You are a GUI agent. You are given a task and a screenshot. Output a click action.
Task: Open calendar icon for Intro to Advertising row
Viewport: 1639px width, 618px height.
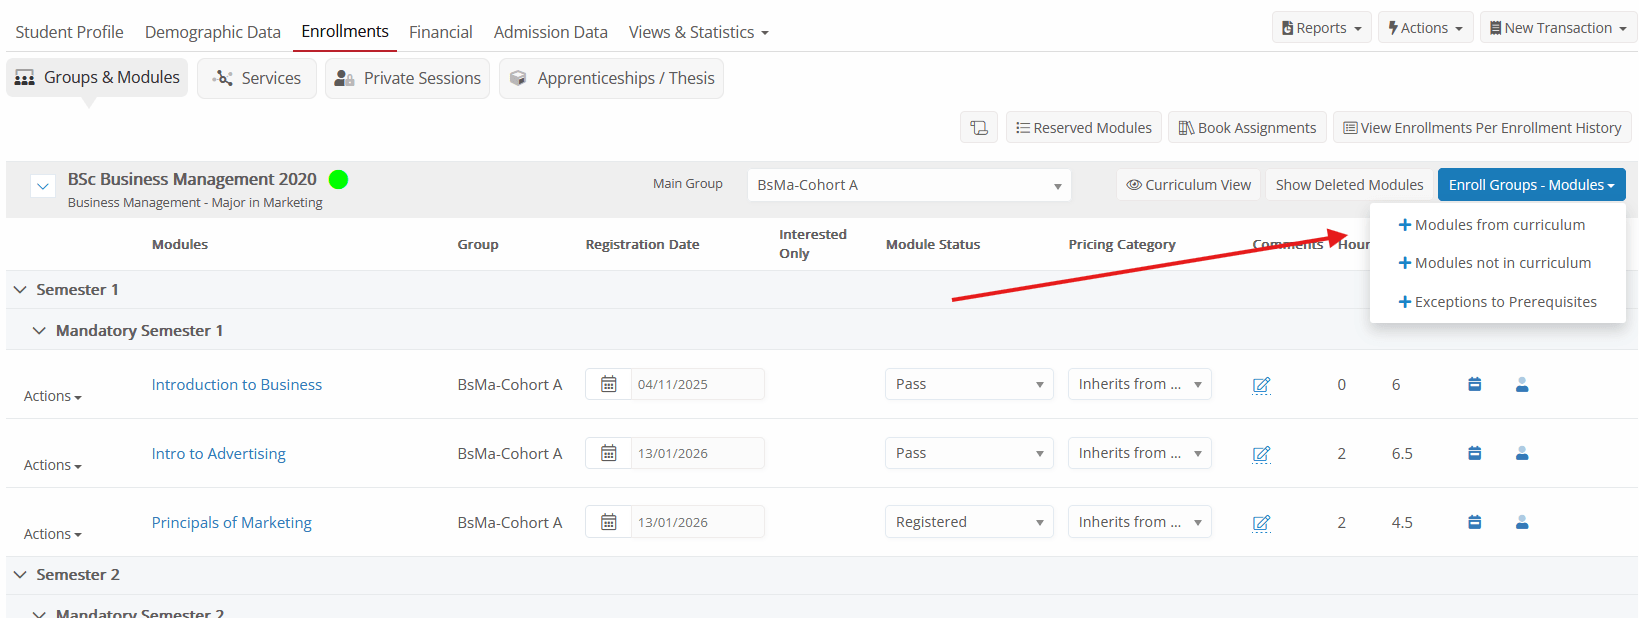pos(608,453)
